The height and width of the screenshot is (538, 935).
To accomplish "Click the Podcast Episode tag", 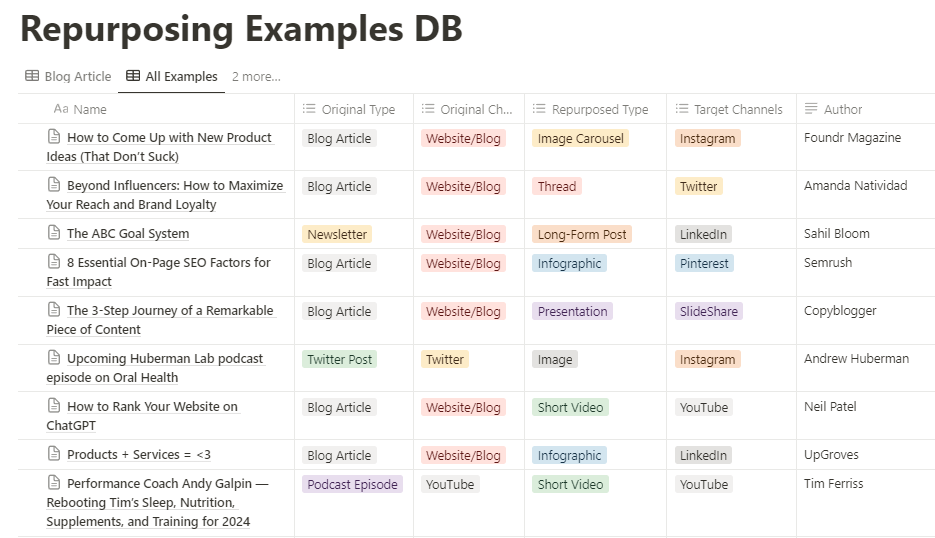I will point(353,484).
